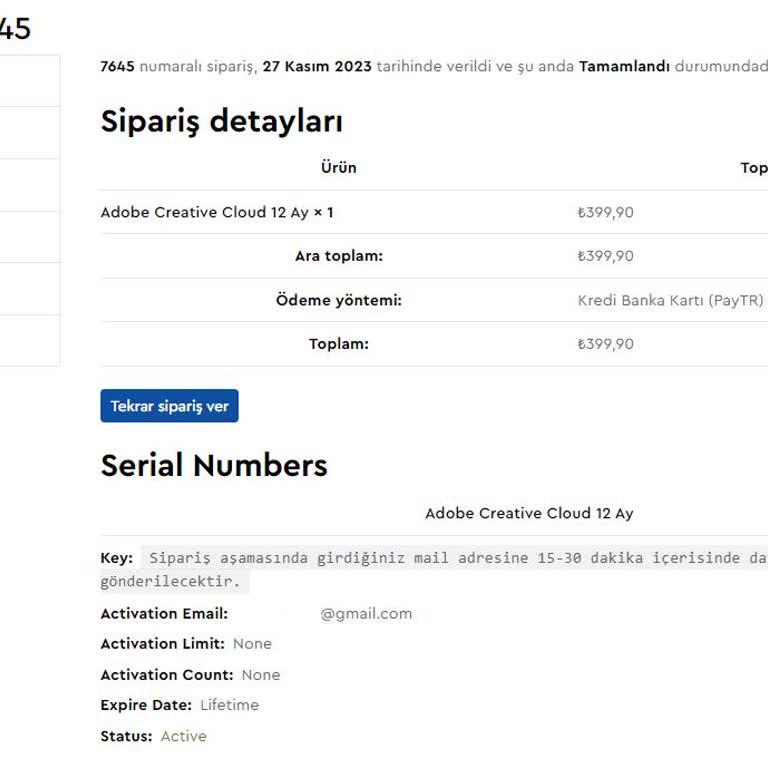Click the 'None' value beside 'Activation Count:'

(x=261, y=674)
